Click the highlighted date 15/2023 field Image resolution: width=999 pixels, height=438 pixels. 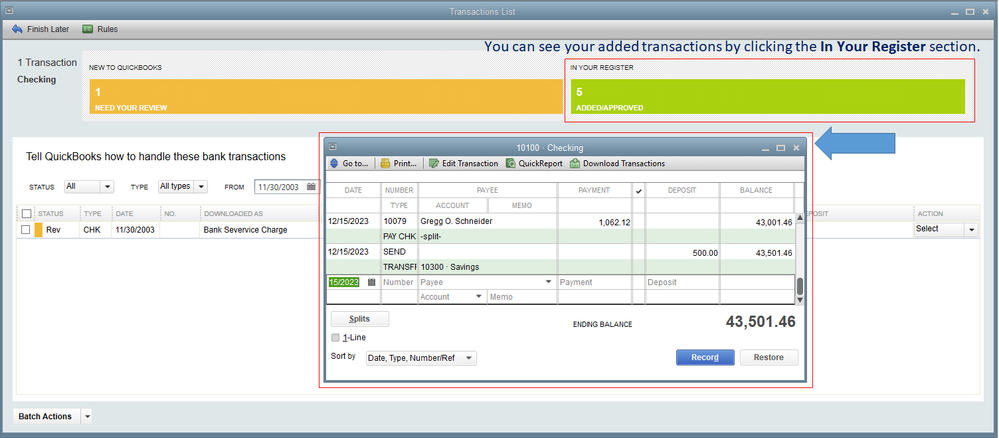coord(344,282)
